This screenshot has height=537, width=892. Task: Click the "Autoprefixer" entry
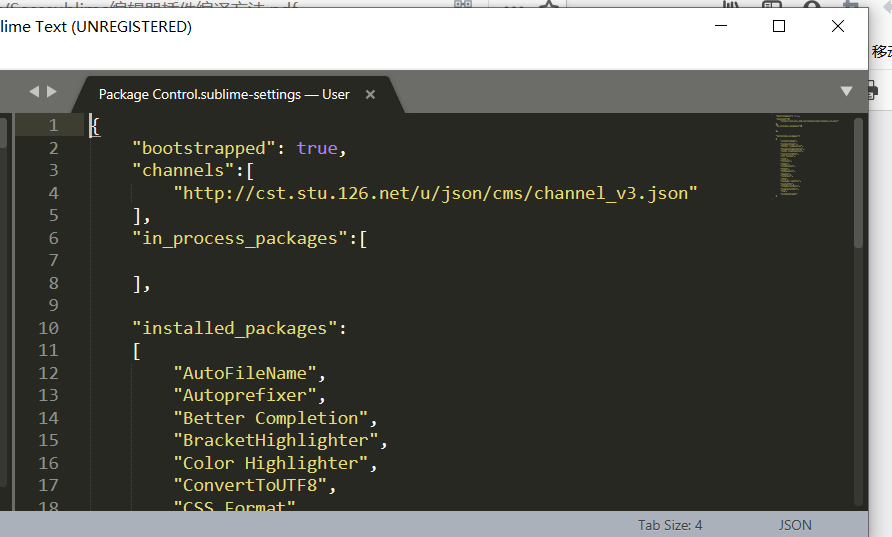pyautogui.click(x=245, y=395)
